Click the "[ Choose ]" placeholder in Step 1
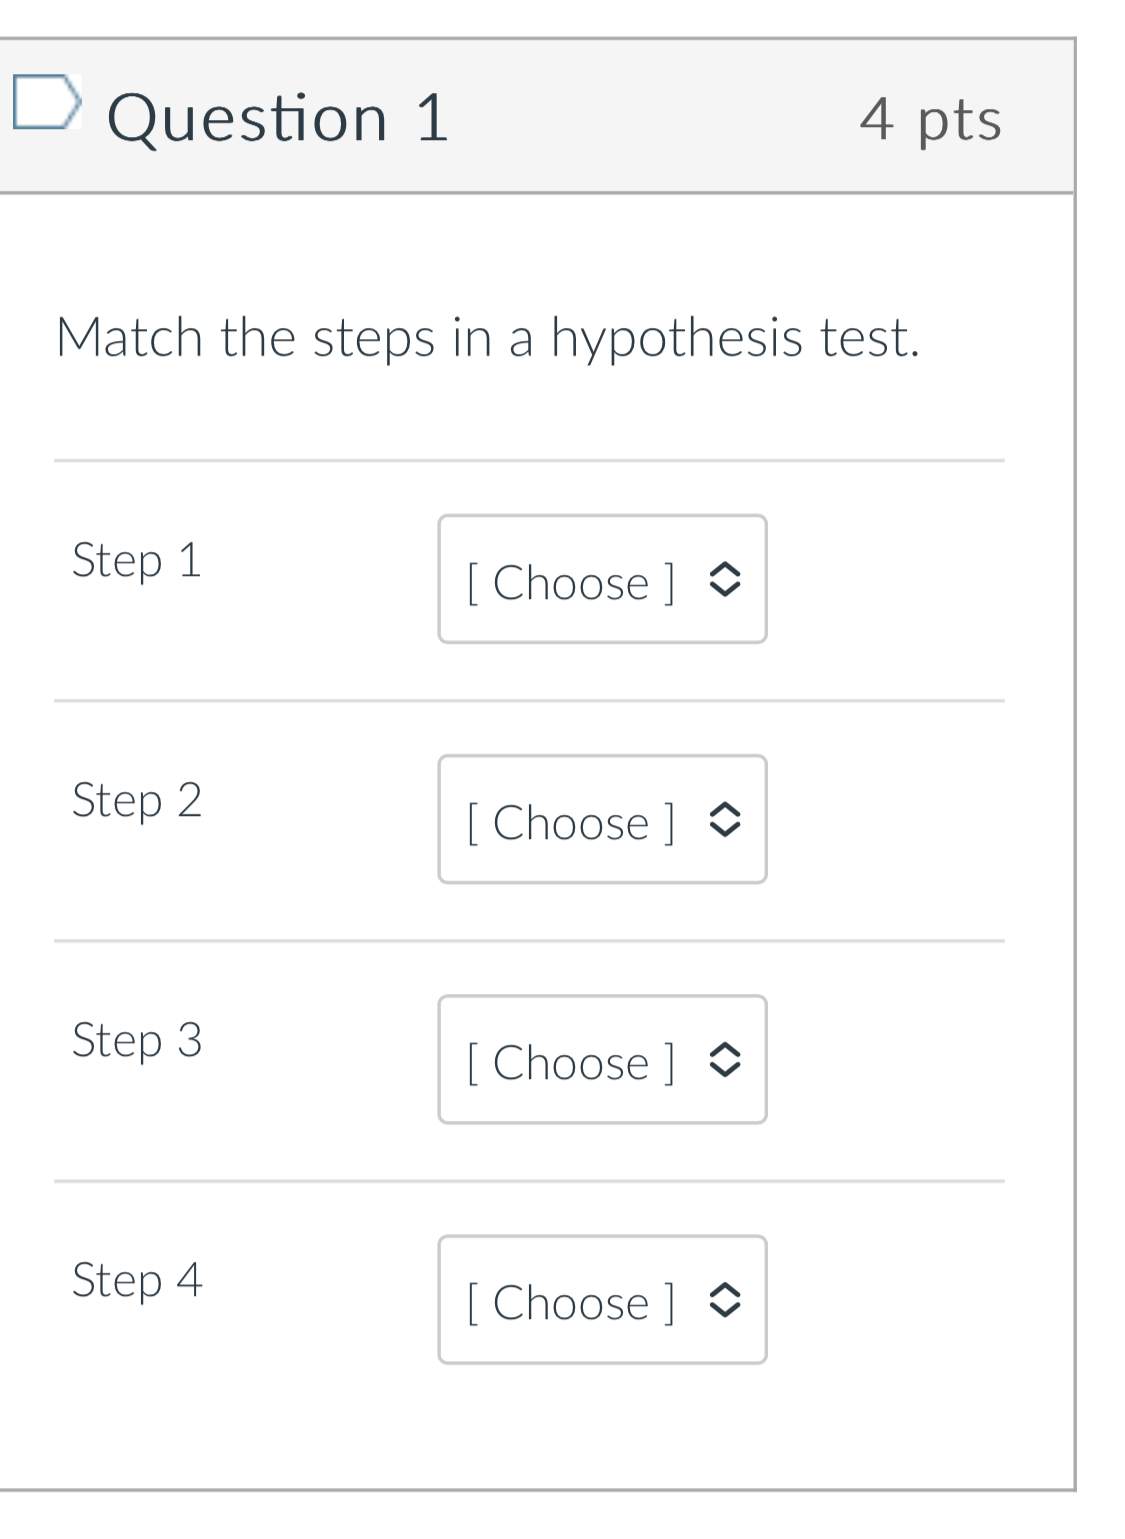 pyautogui.click(x=571, y=582)
